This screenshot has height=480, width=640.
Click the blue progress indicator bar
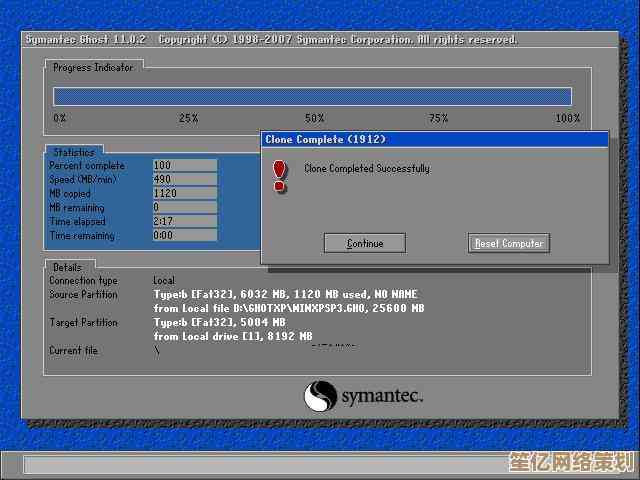(x=312, y=96)
